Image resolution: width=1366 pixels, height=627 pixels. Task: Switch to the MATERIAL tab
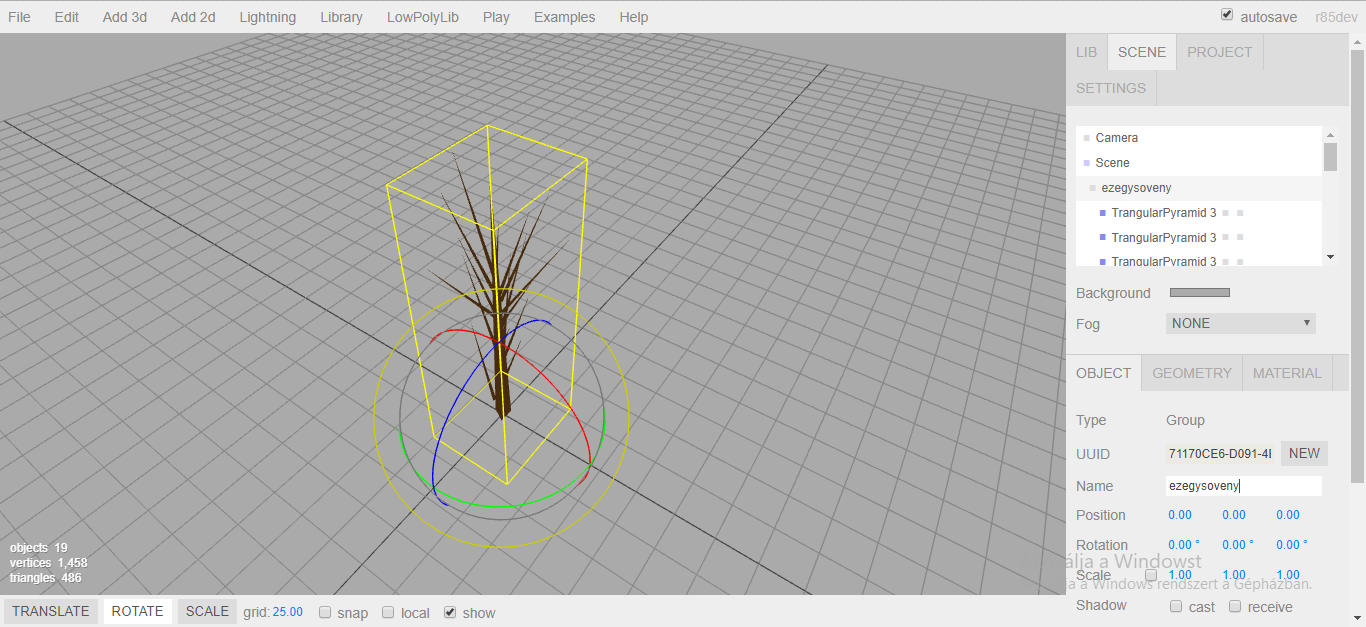click(1287, 373)
